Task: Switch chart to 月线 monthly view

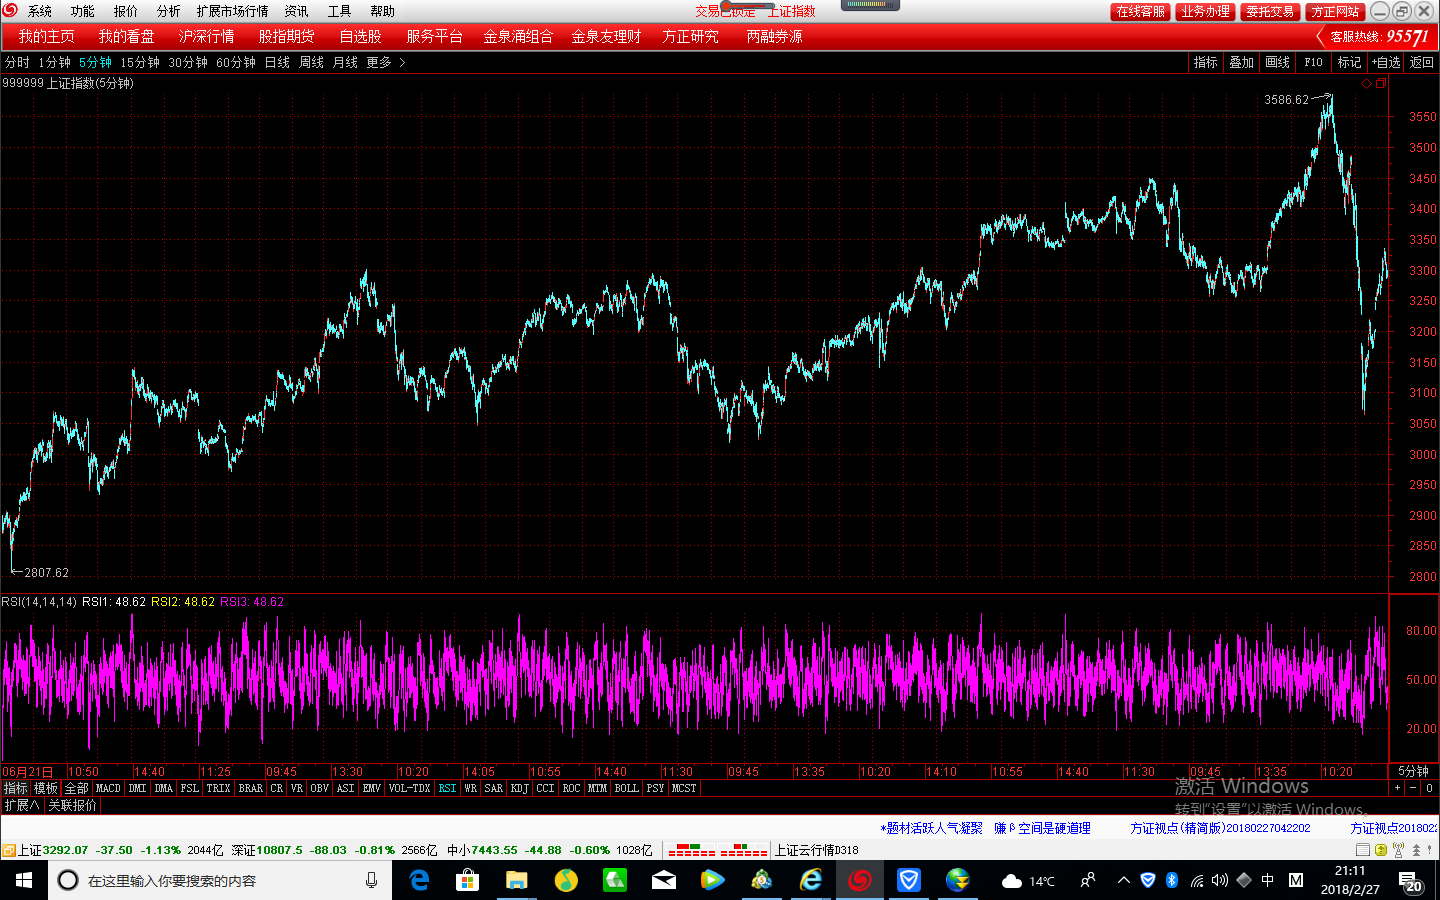Action: [345, 62]
